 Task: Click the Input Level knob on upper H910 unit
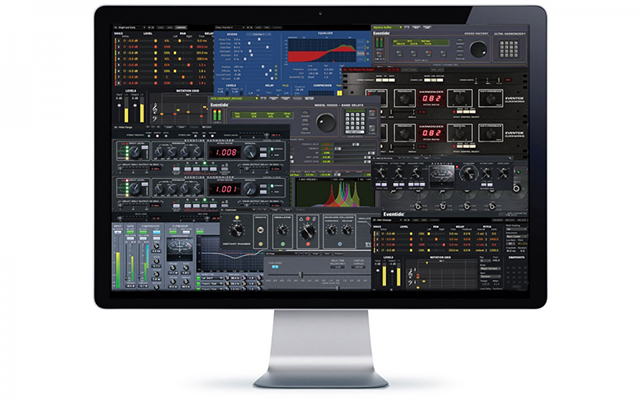click(x=135, y=152)
